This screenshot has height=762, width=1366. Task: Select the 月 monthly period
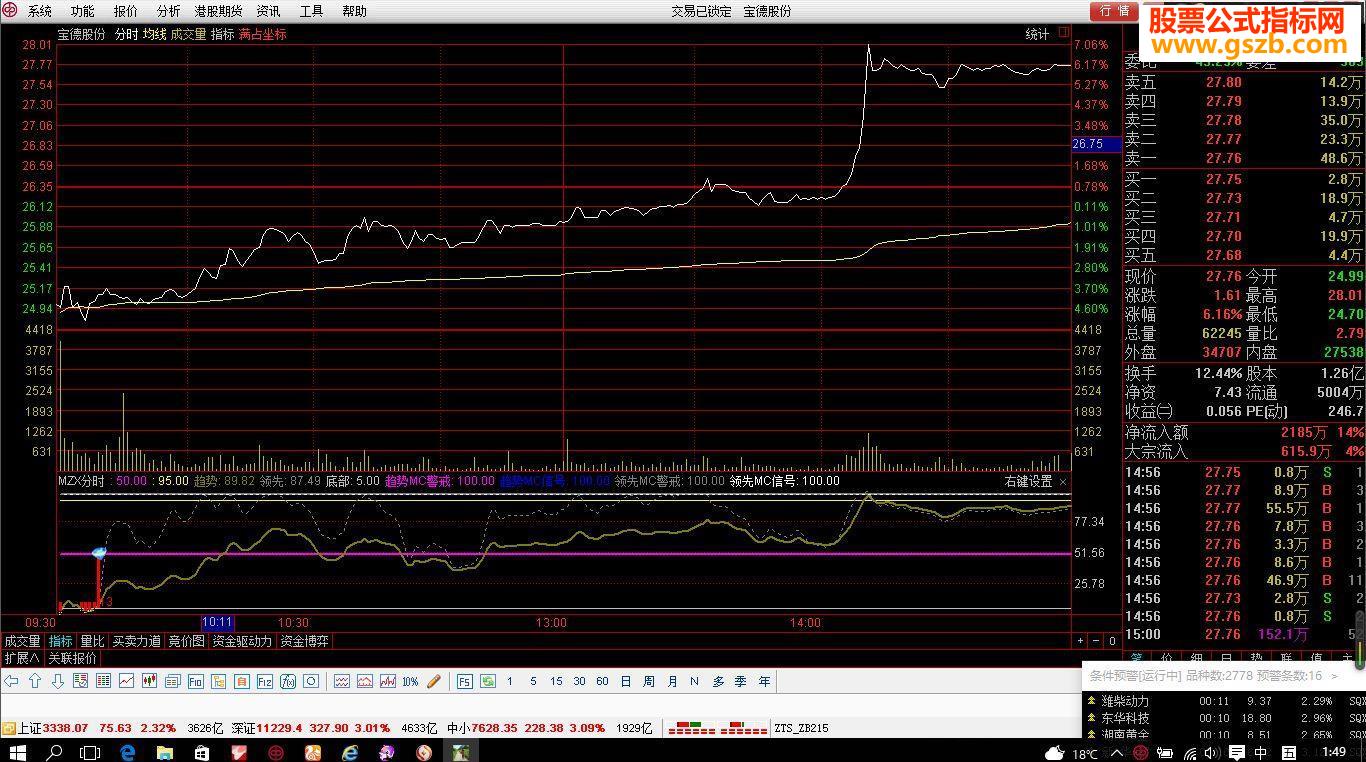click(x=671, y=681)
